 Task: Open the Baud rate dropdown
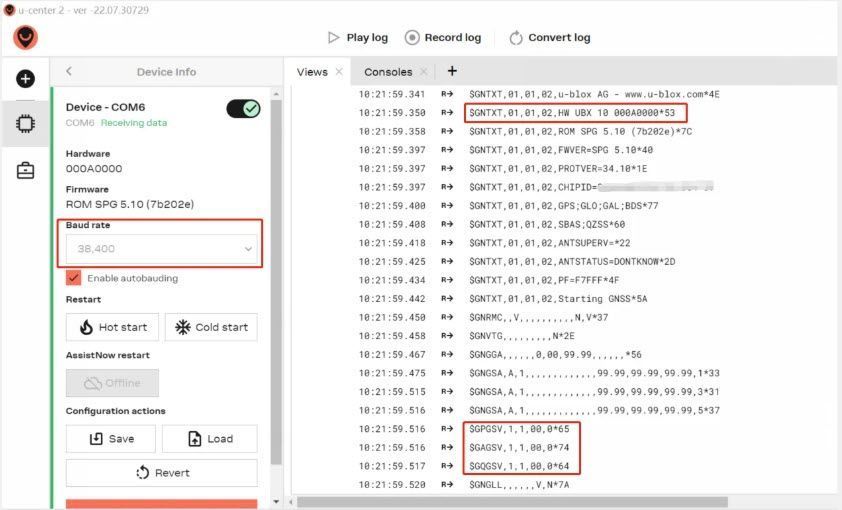(x=161, y=249)
